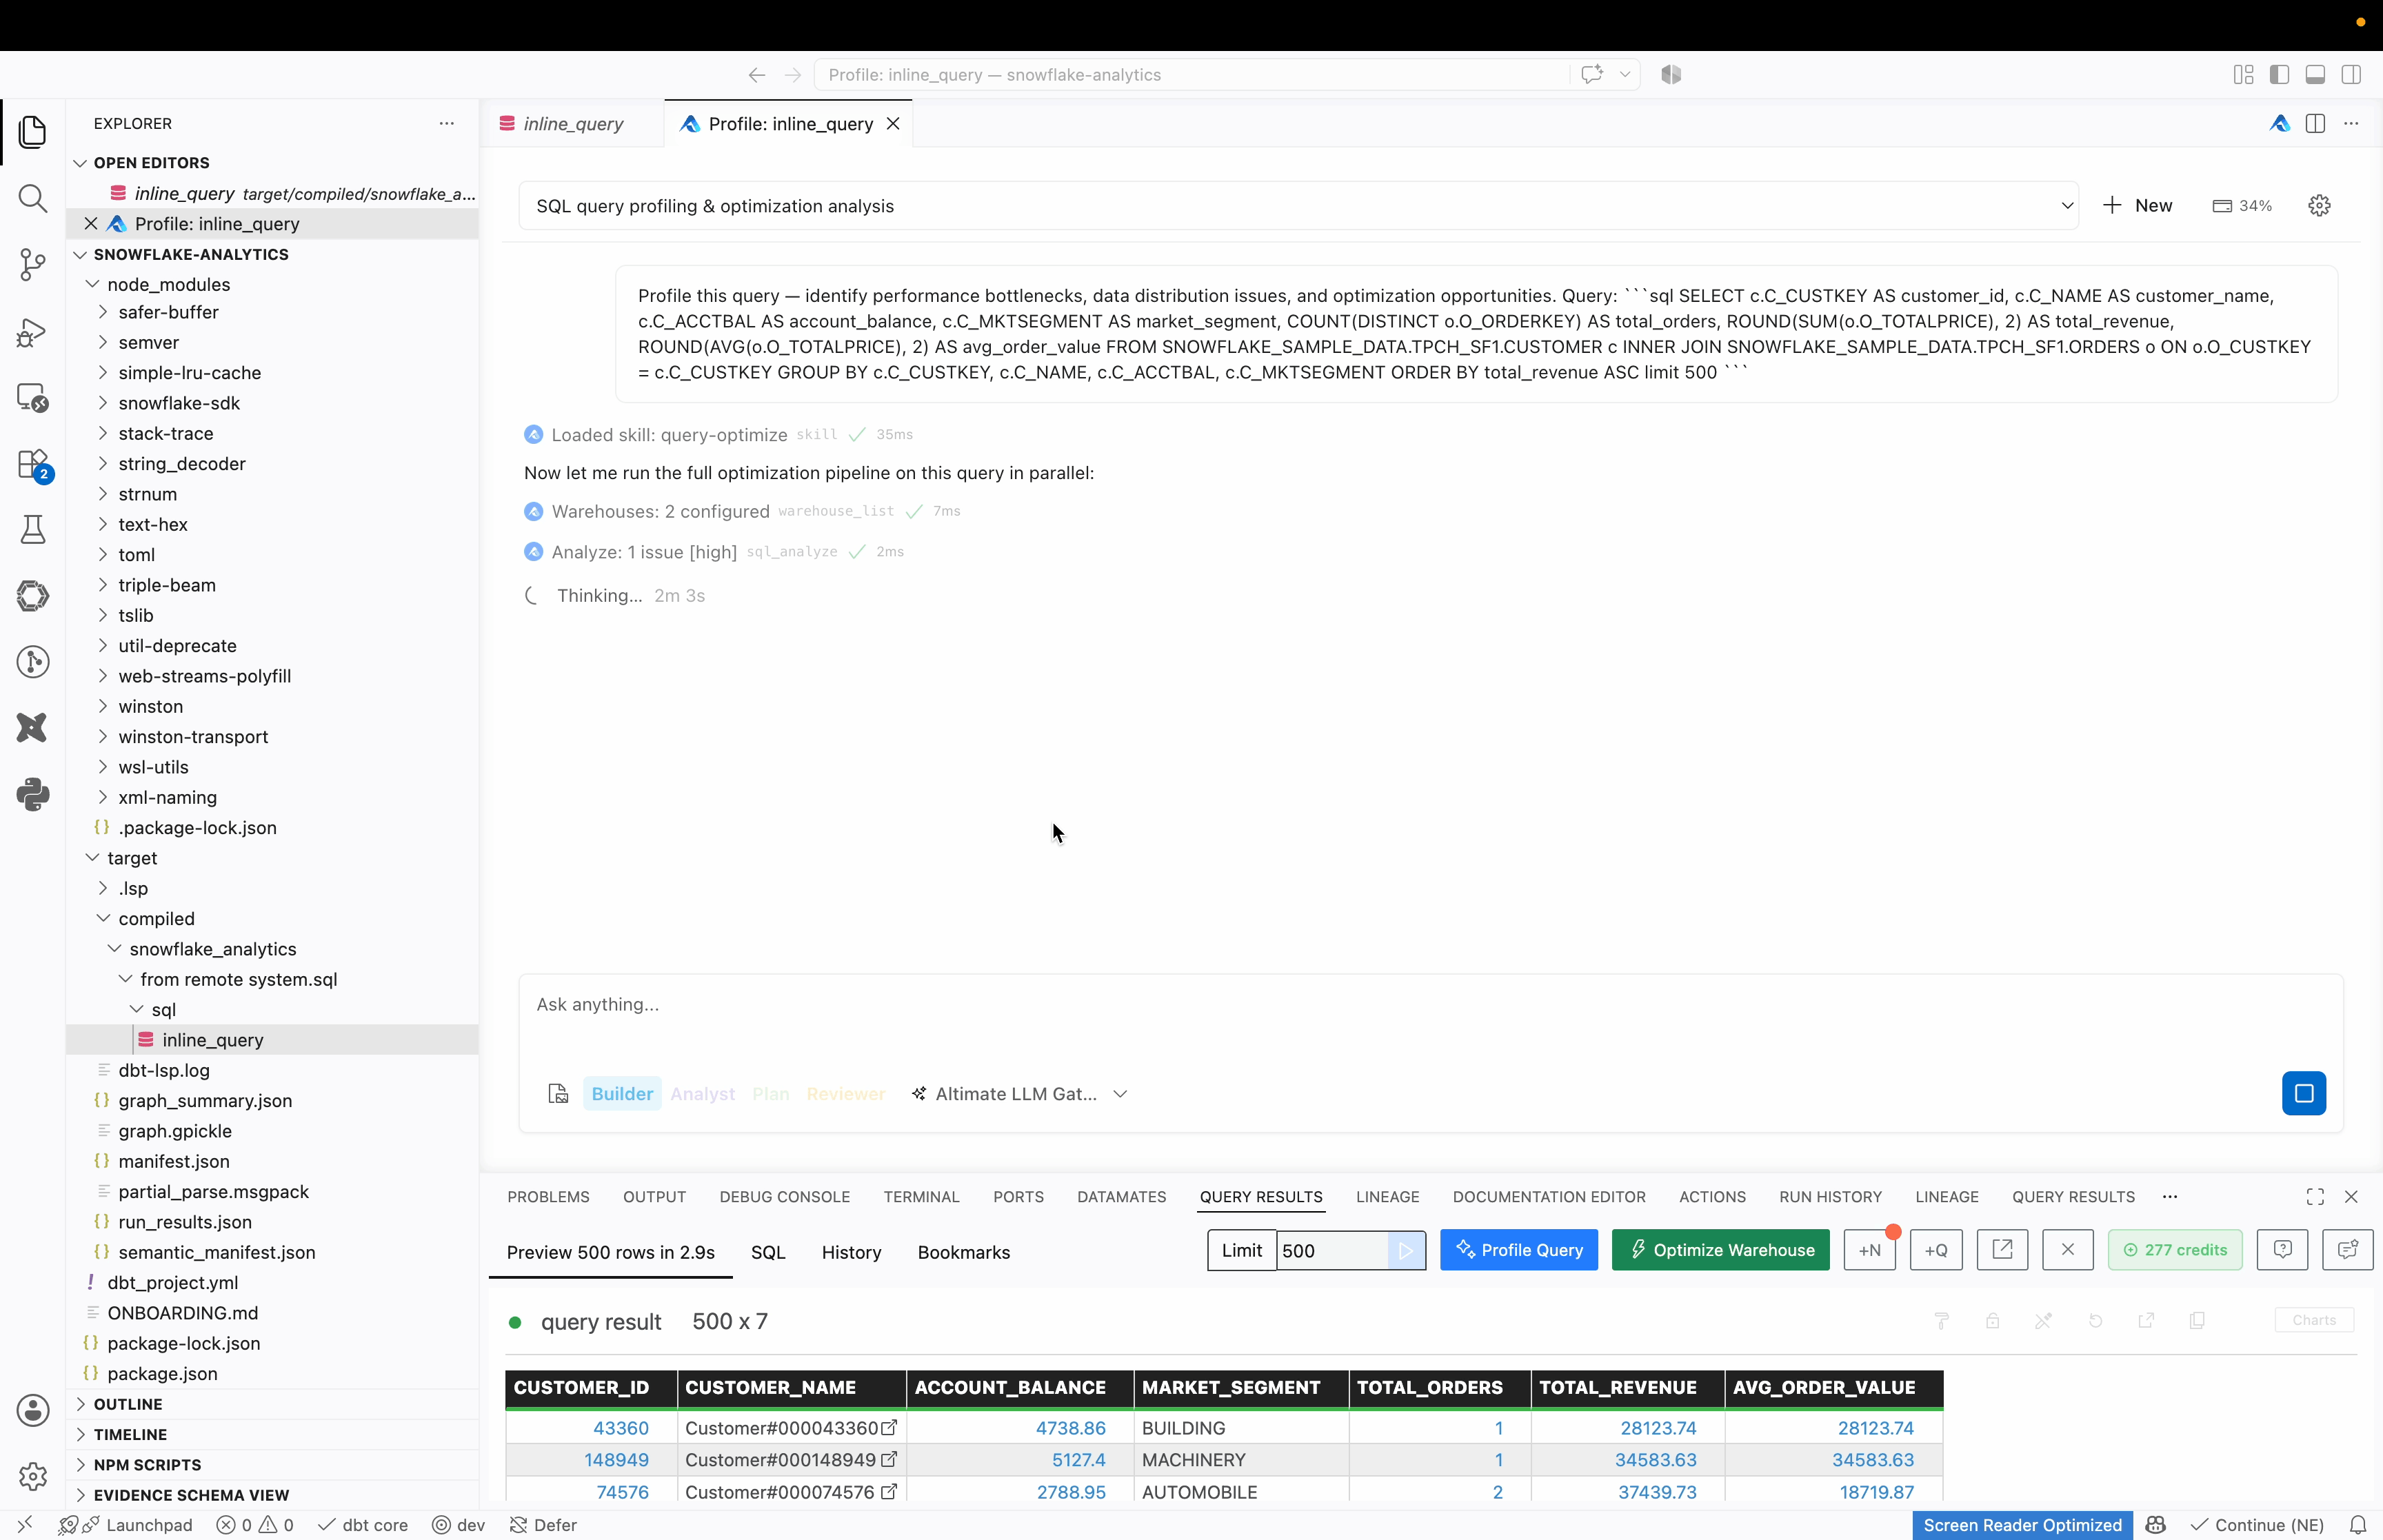The image size is (2383, 1540).
Task: Toggle Defer in the status bar
Action: (x=543, y=1525)
